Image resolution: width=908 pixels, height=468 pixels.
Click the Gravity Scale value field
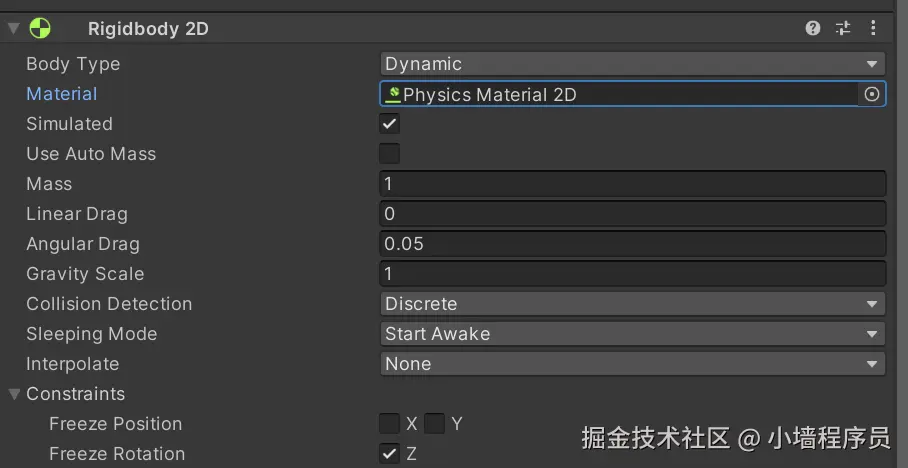633,274
